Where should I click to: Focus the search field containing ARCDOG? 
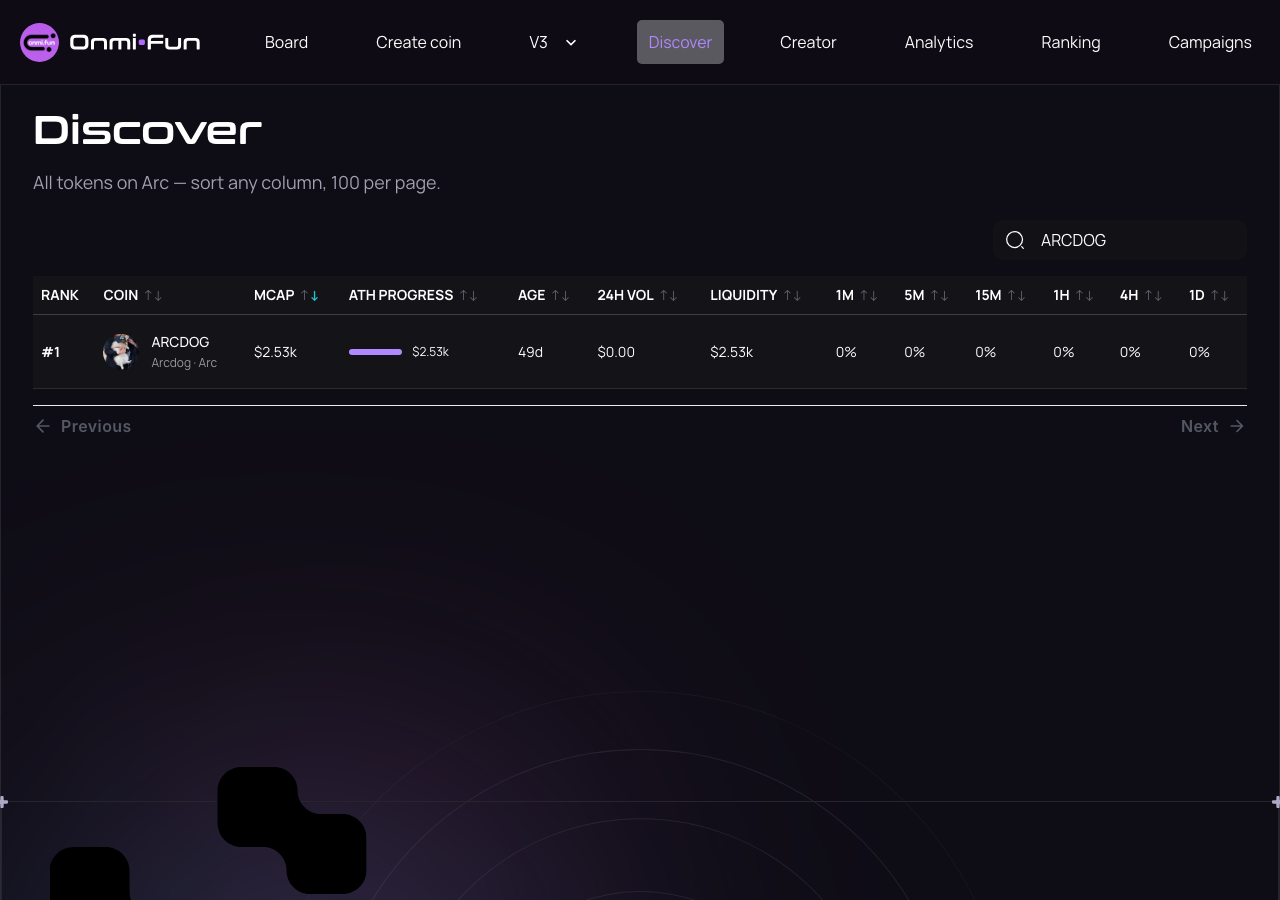point(1120,240)
